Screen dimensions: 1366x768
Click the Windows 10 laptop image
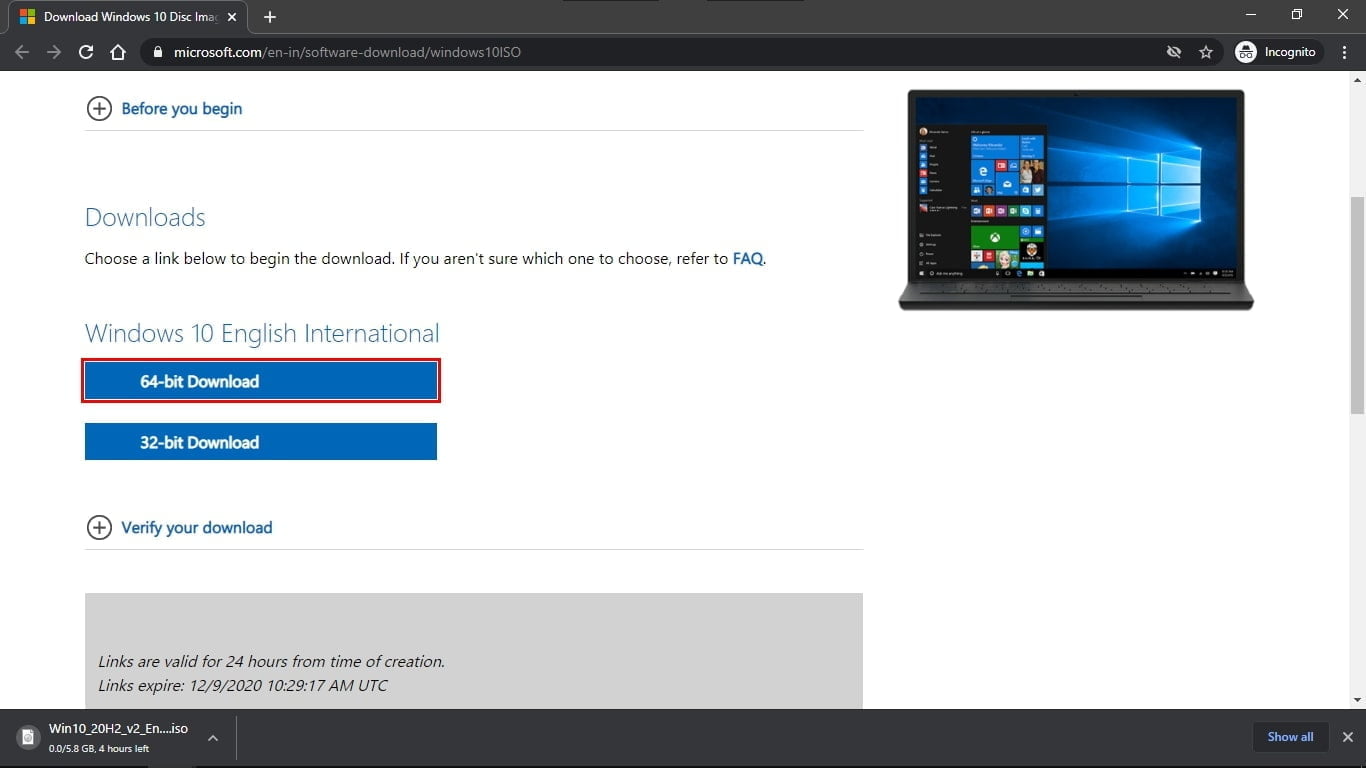point(1076,200)
